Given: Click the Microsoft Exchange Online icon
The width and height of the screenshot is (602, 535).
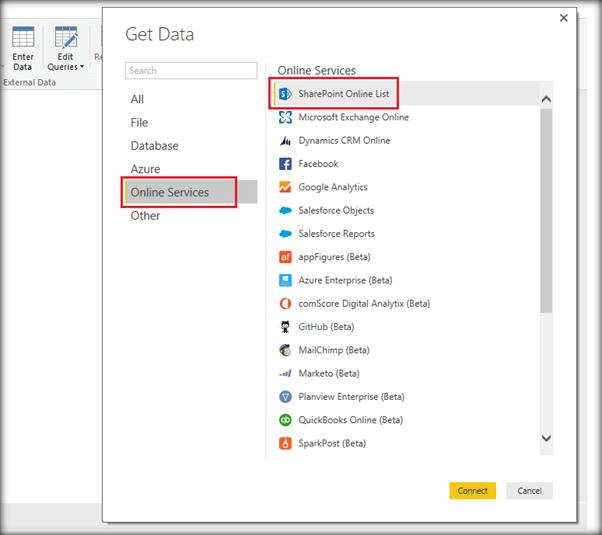Looking at the screenshot, I should (285, 117).
